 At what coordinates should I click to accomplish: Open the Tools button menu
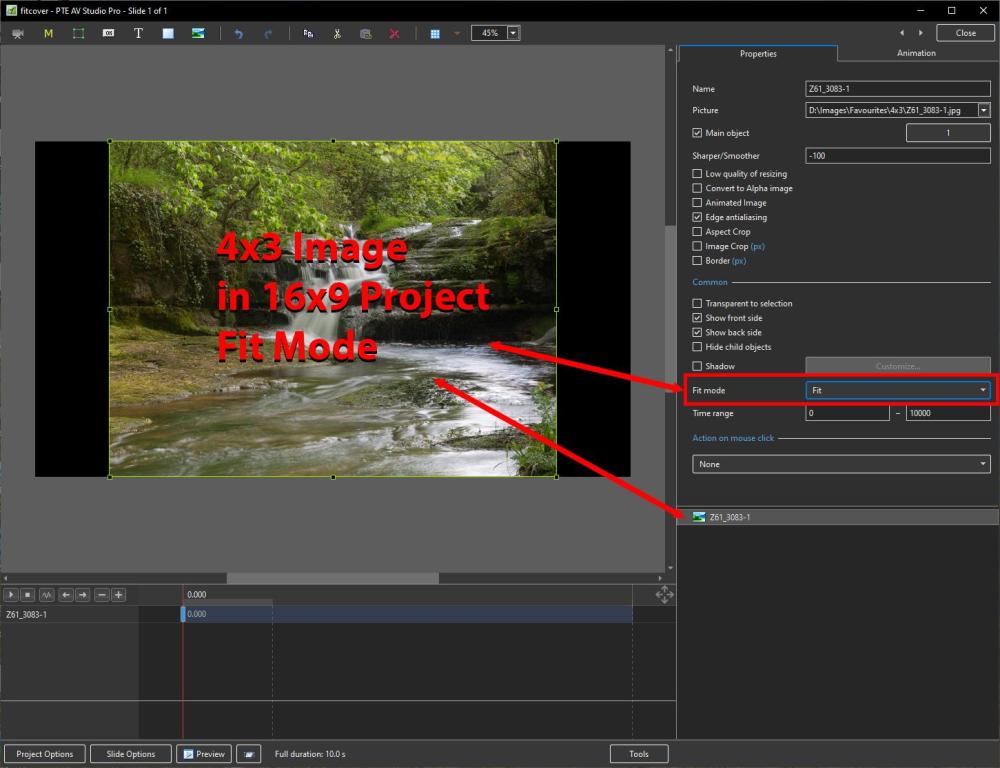639,754
